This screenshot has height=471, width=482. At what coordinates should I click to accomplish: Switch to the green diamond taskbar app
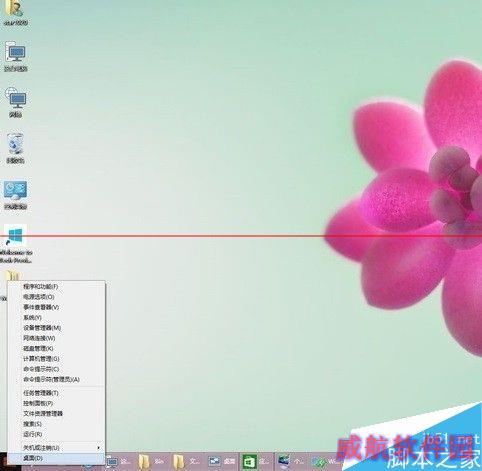pos(325,462)
